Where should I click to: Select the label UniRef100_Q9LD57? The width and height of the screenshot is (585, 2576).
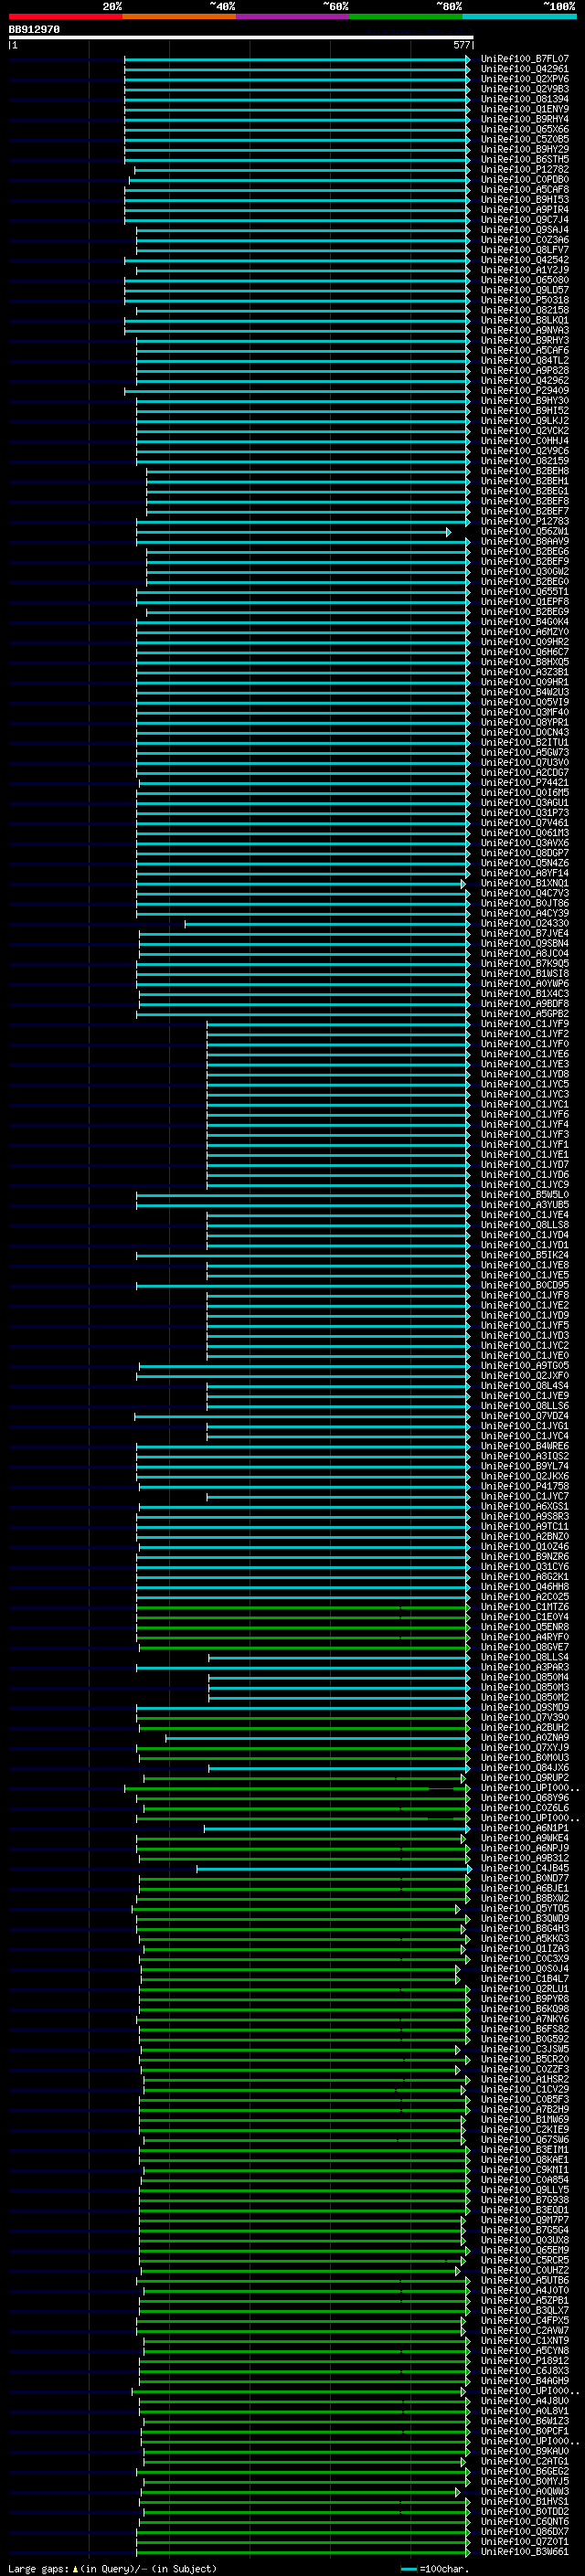coord(525,290)
